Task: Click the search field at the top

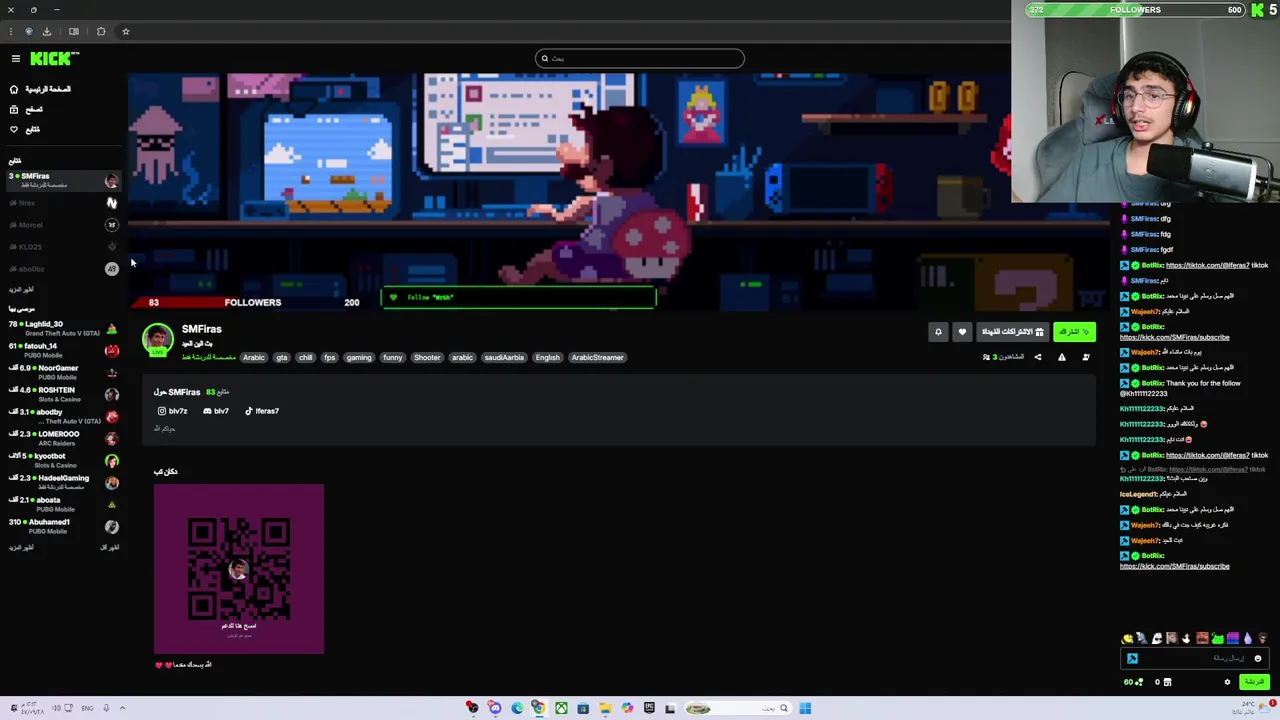Action: click(639, 58)
